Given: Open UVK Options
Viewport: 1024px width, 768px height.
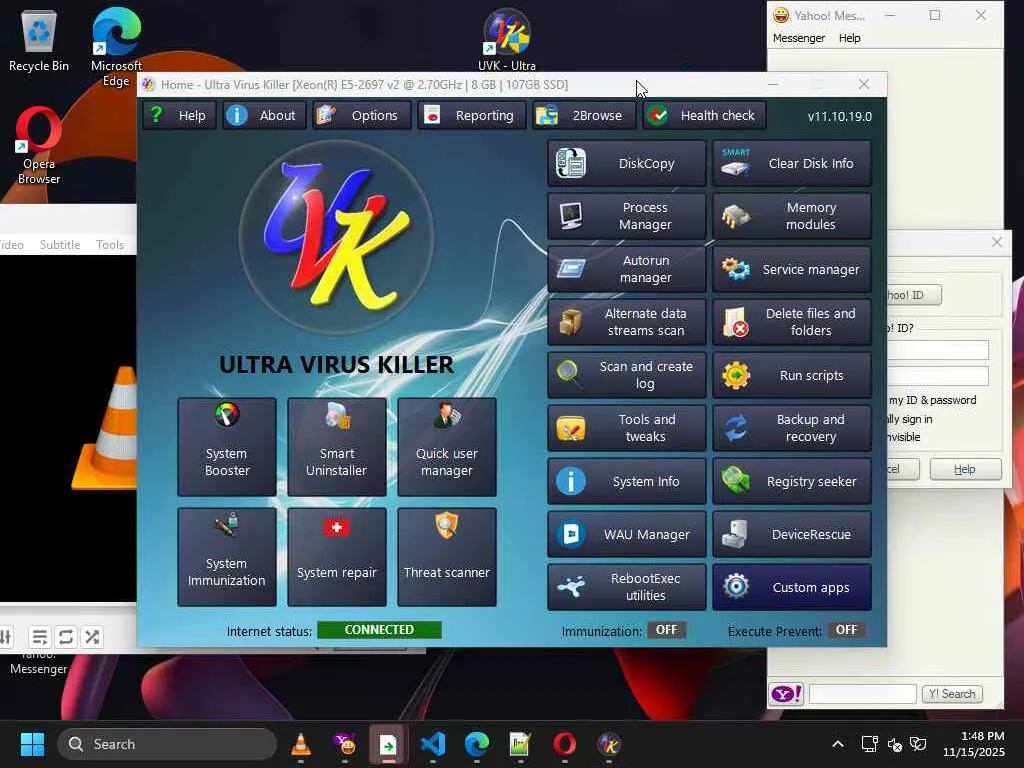Looking at the screenshot, I should [x=362, y=116].
